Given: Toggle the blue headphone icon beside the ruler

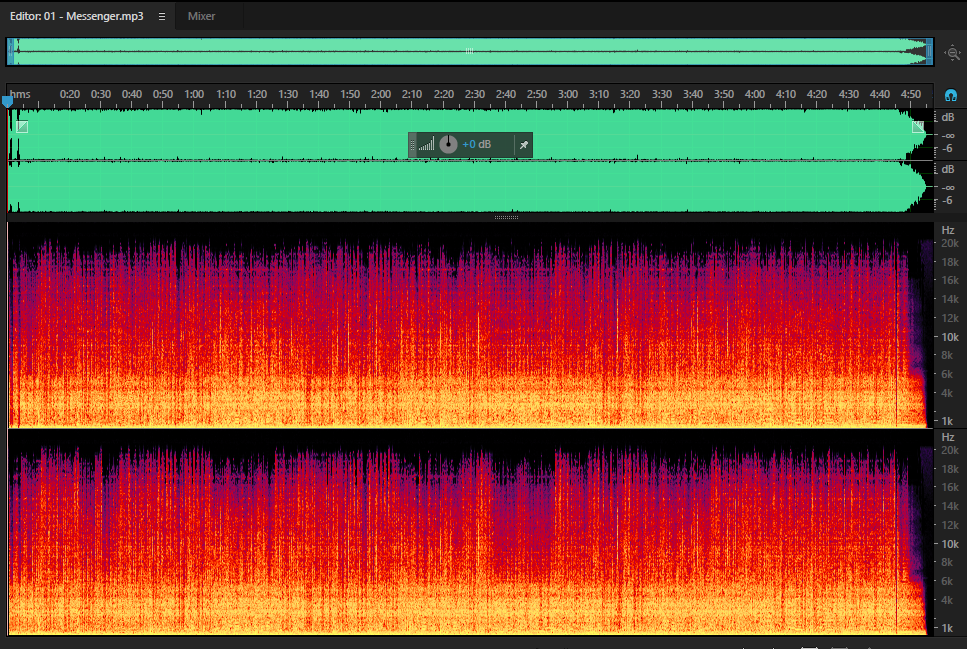Looking at the screenshot, I should coord(951,96).
